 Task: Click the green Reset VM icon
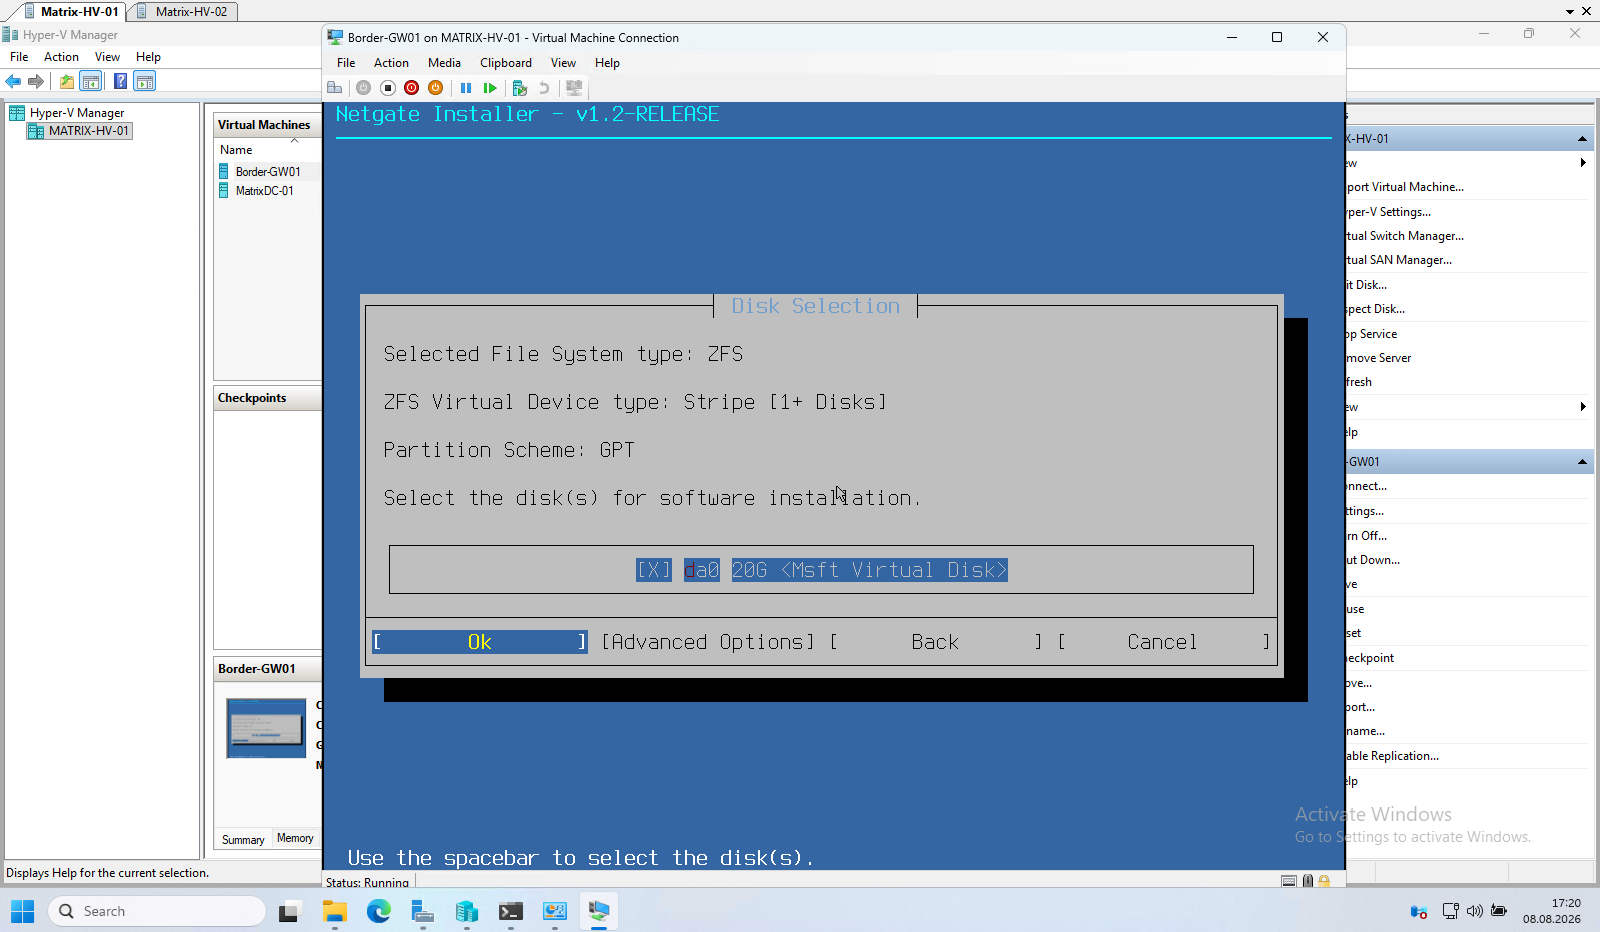[x=490, y=88]
